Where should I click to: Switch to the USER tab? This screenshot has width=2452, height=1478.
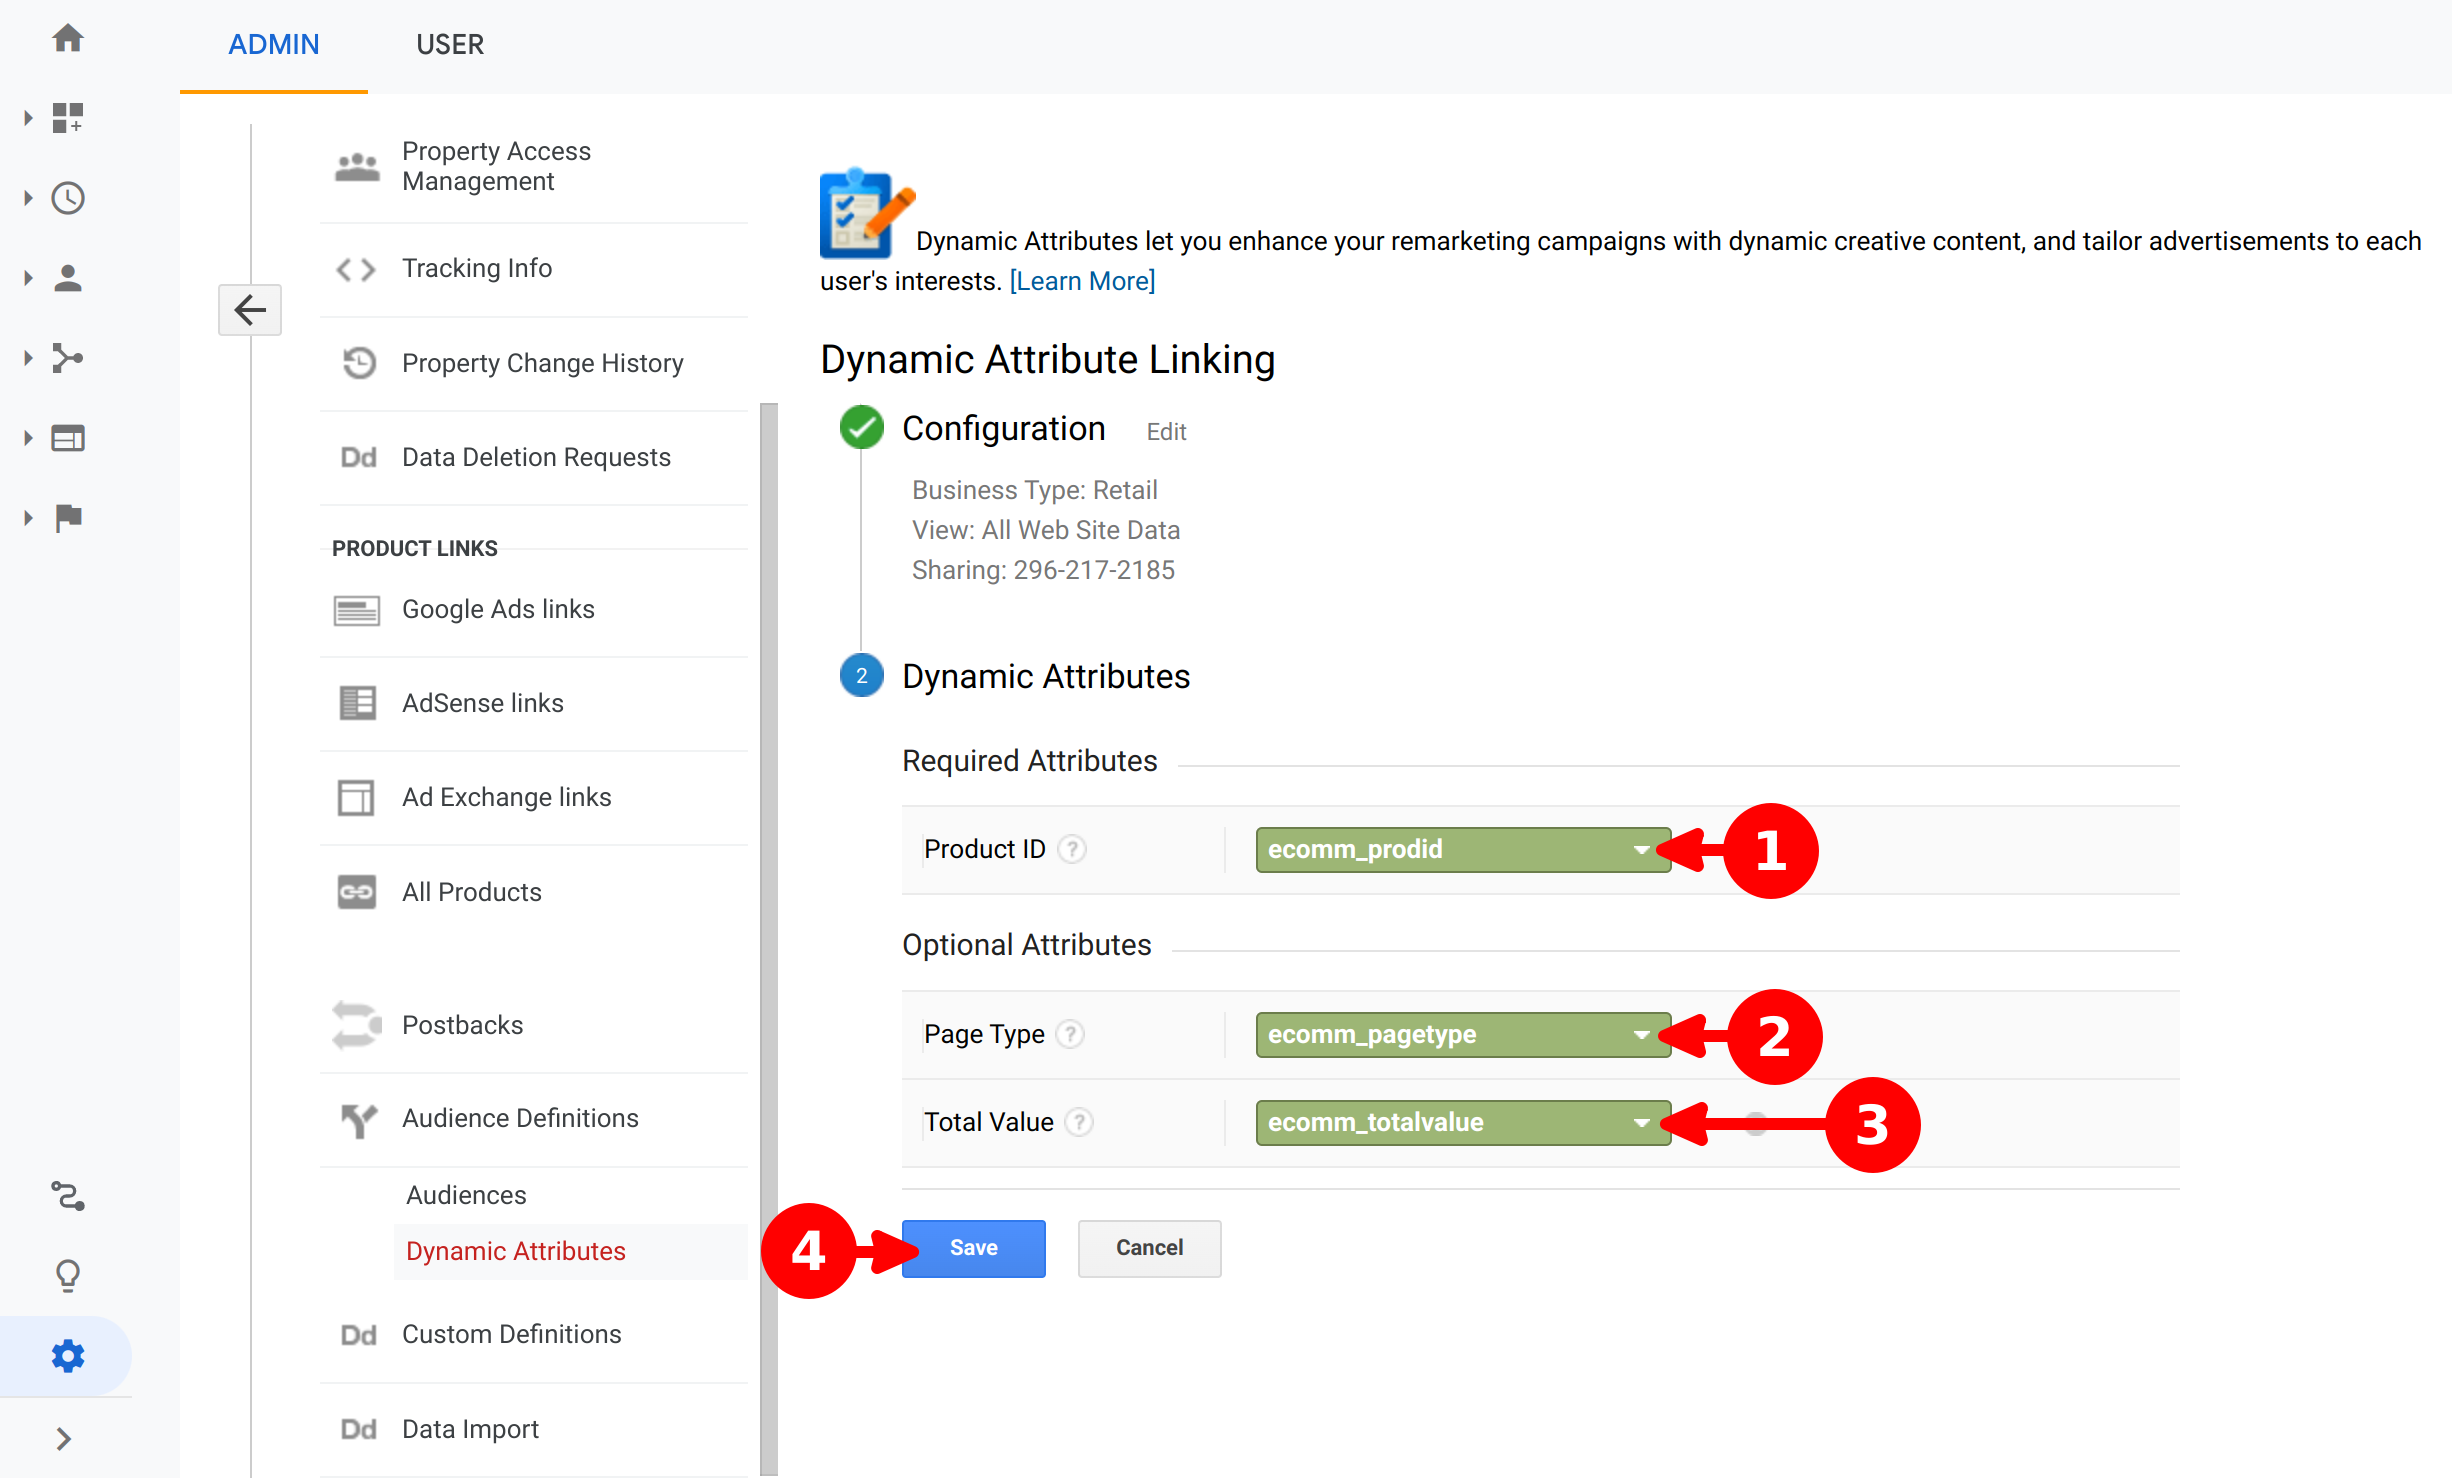point(450,45)
